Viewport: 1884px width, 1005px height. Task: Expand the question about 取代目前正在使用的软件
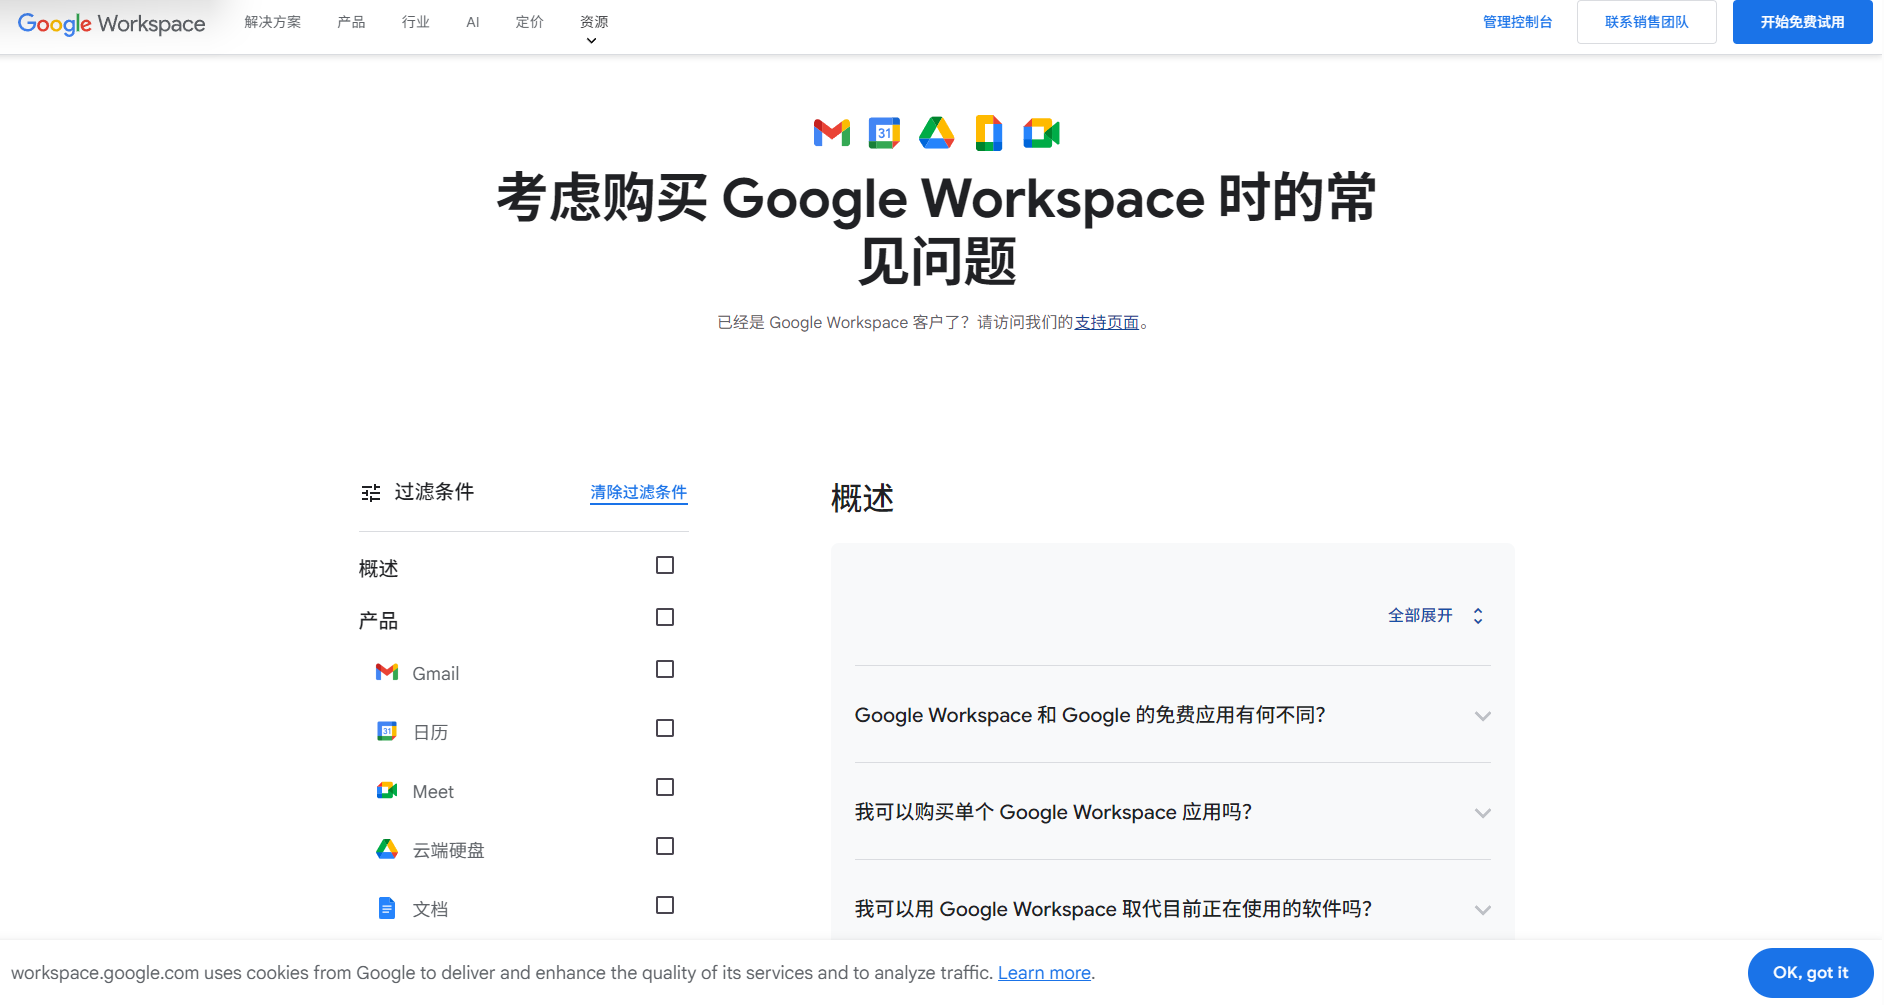[x=1173, y=909]
